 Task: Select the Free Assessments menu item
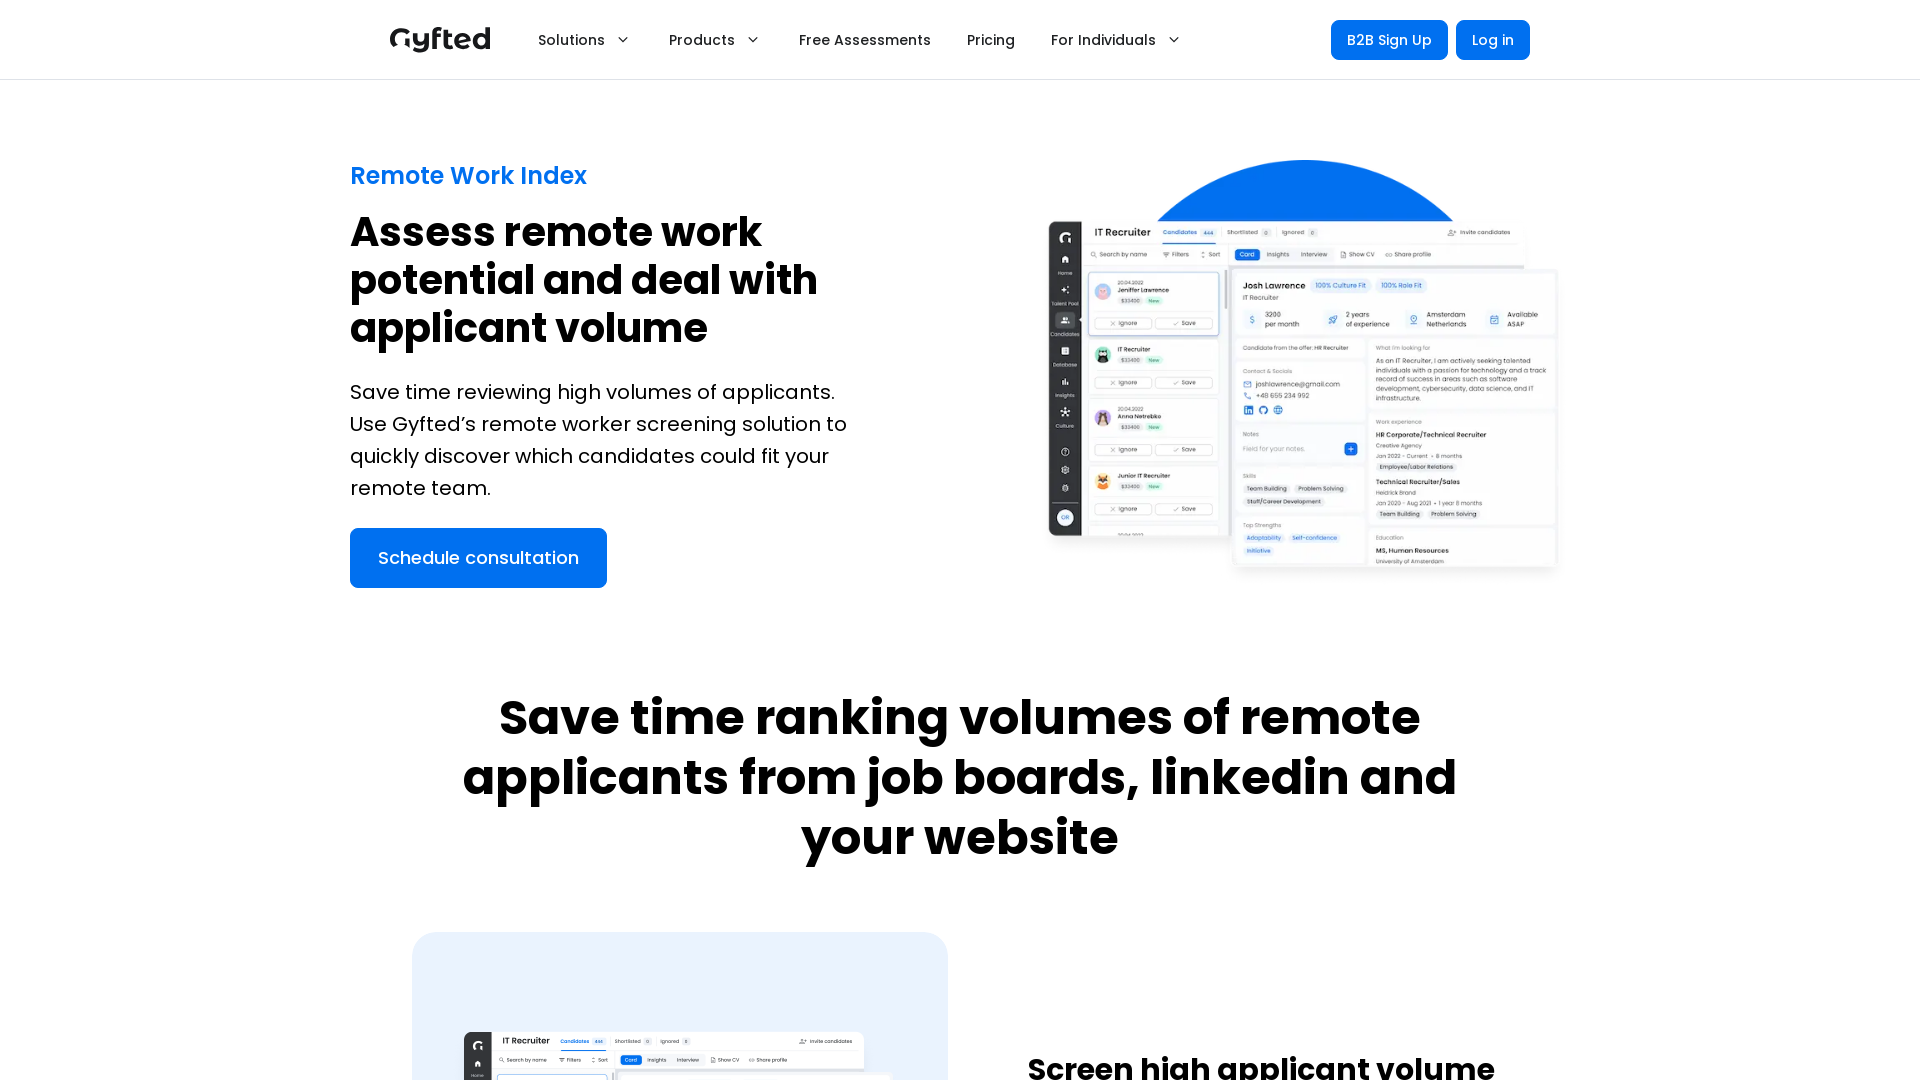(864, 40)
